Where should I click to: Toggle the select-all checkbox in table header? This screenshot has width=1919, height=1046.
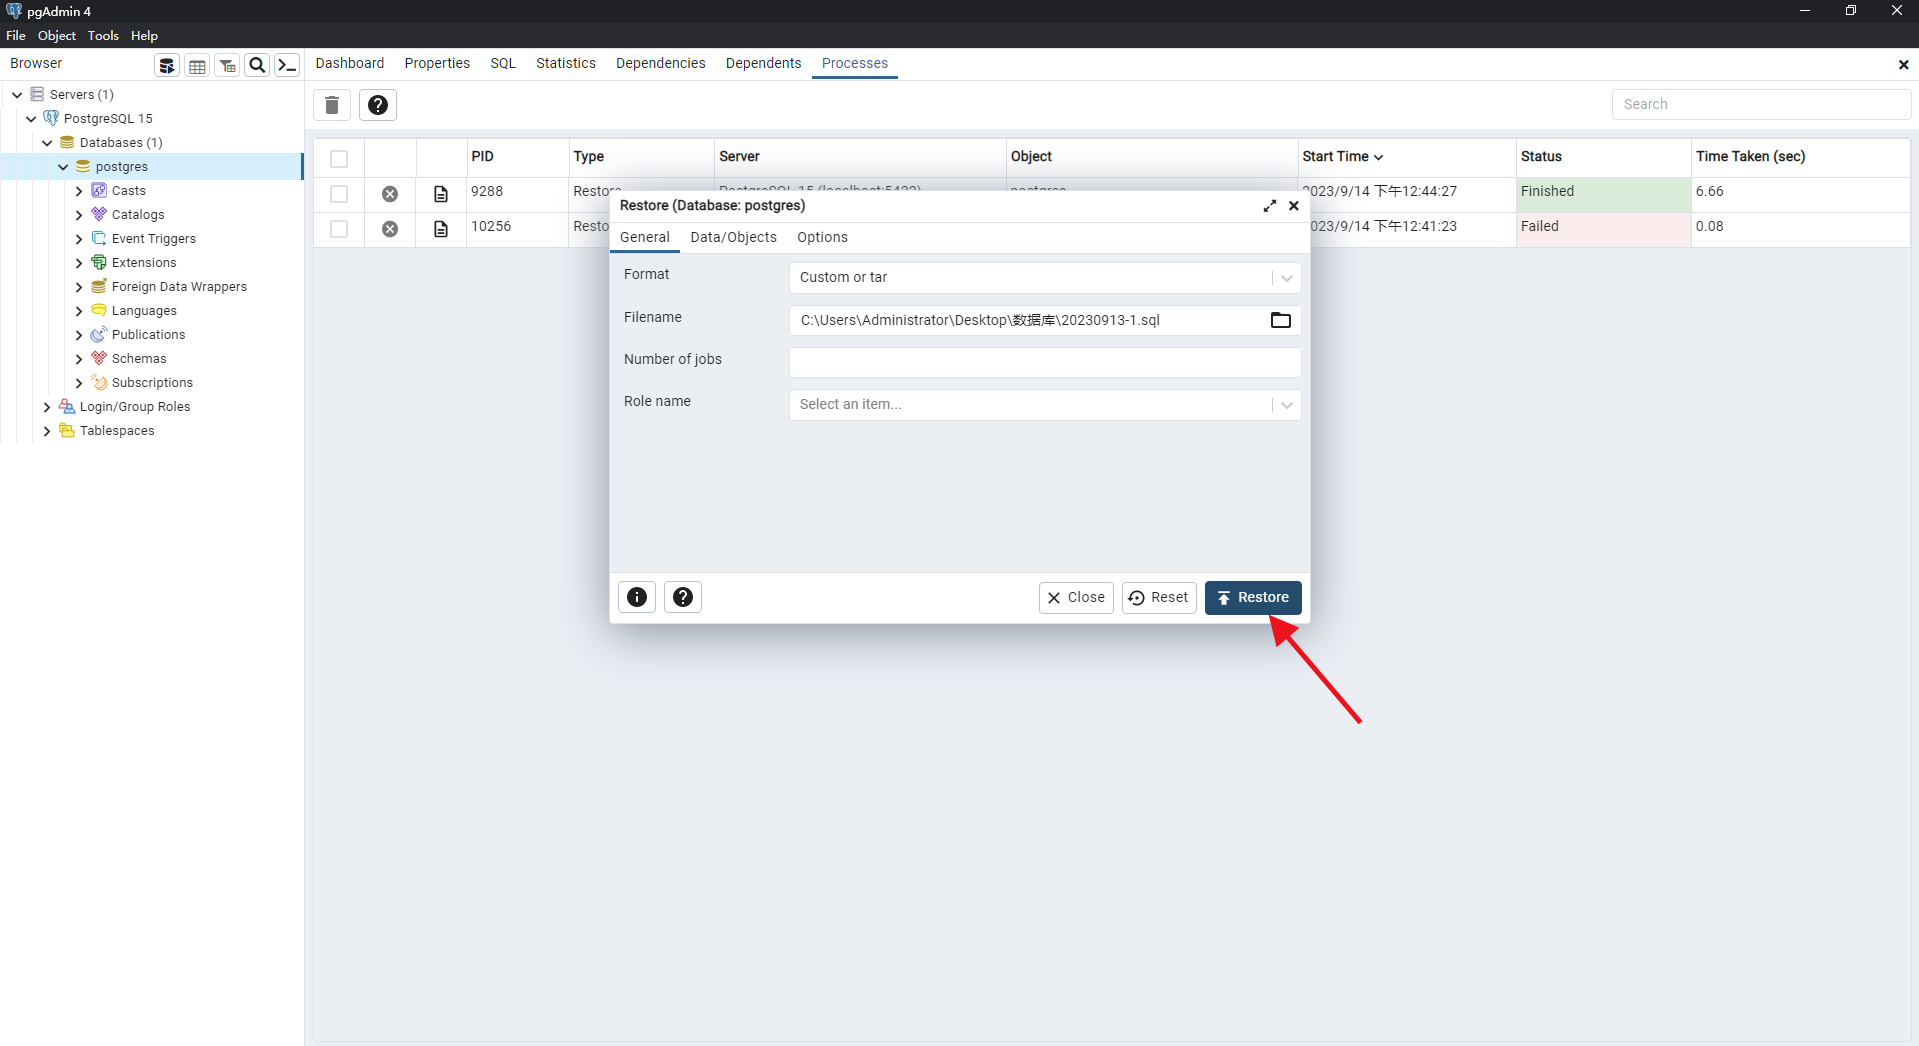tap(339, 159)
